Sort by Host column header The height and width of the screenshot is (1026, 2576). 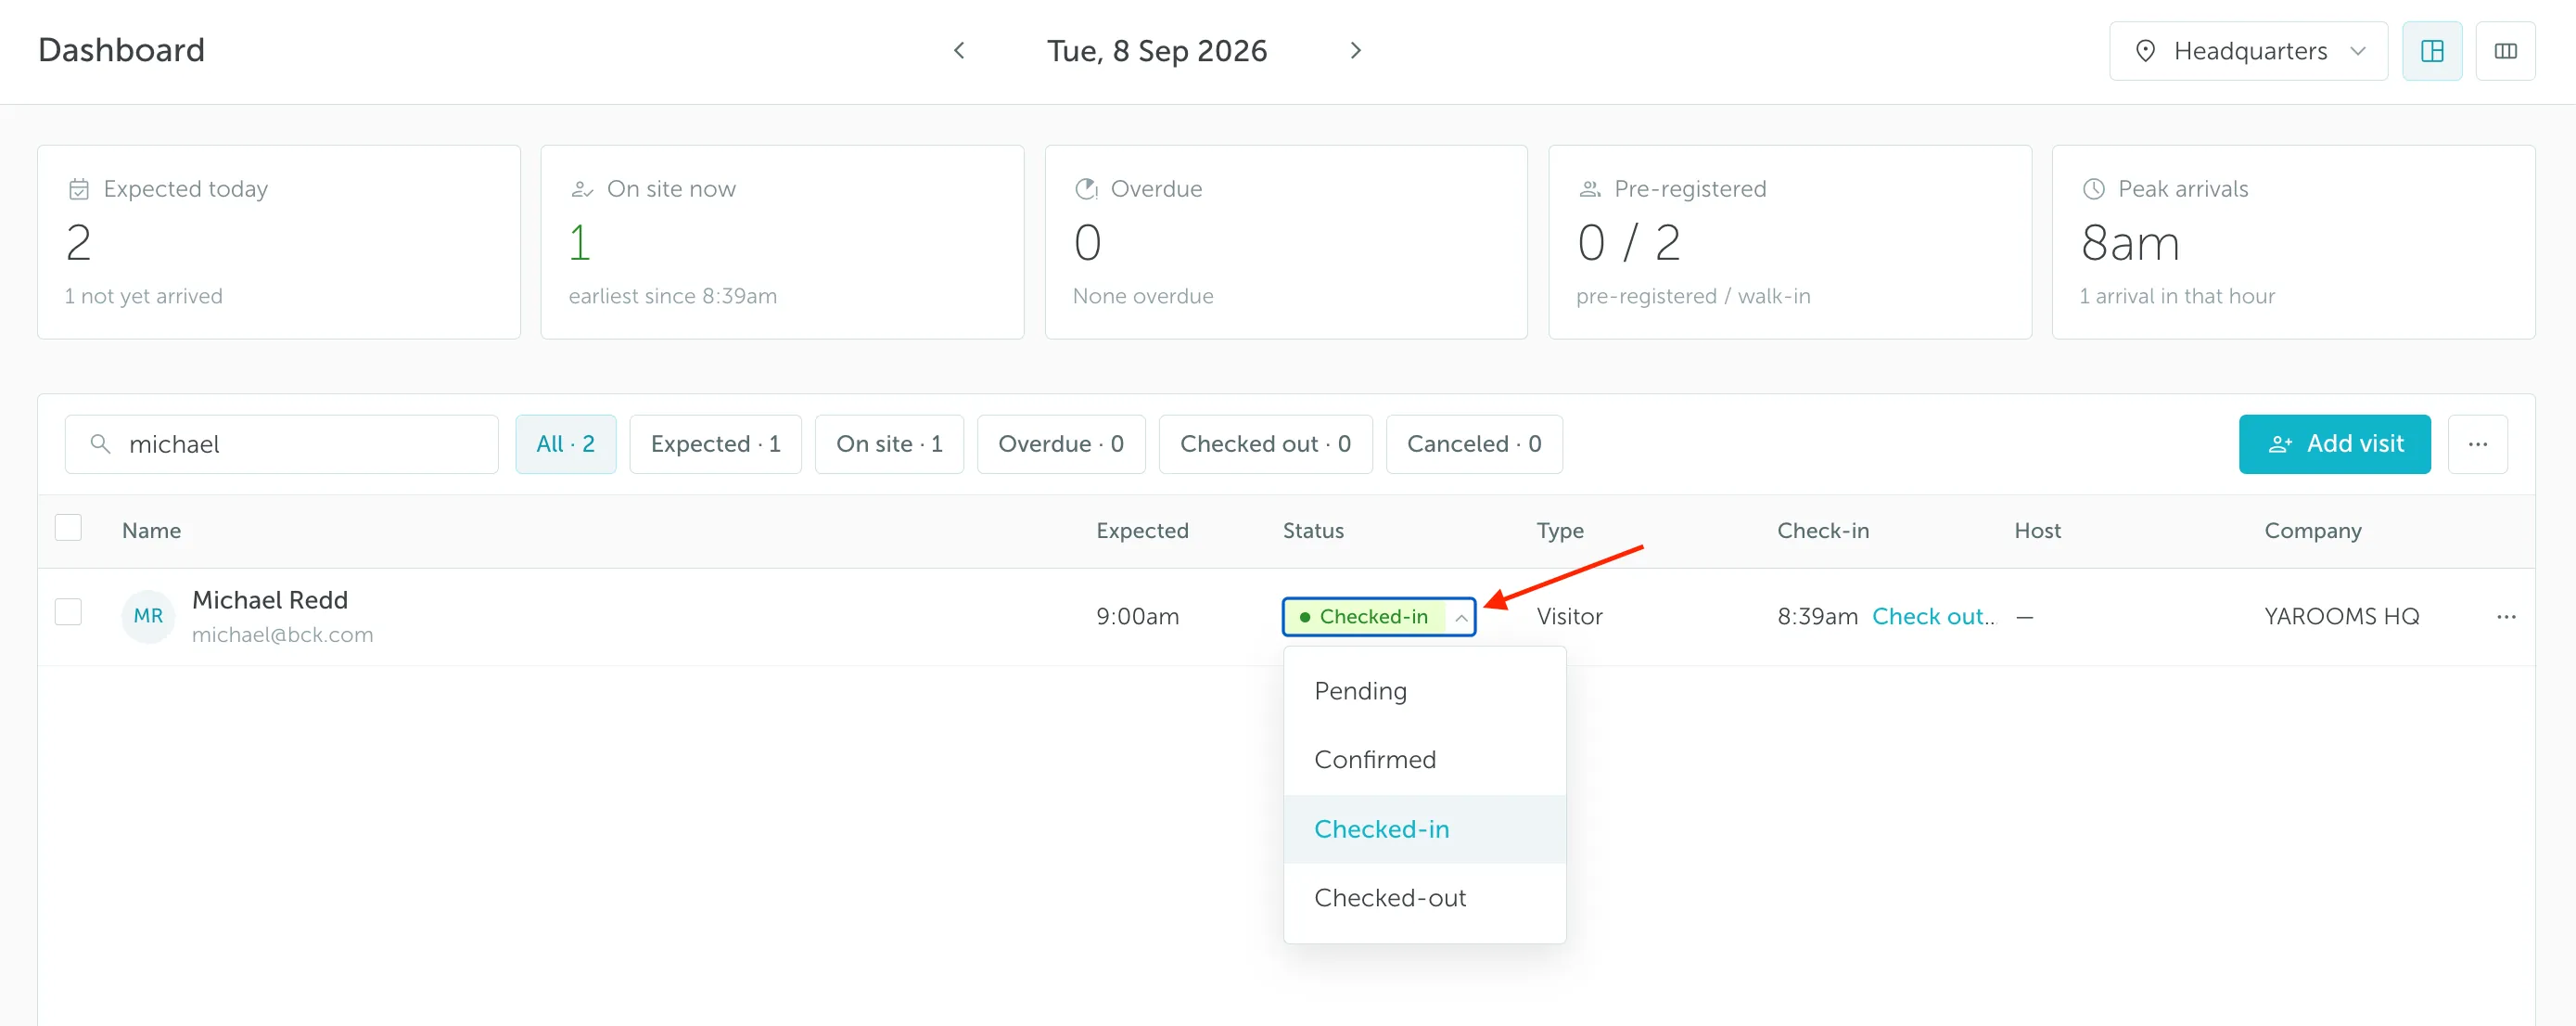point(2037,531)
